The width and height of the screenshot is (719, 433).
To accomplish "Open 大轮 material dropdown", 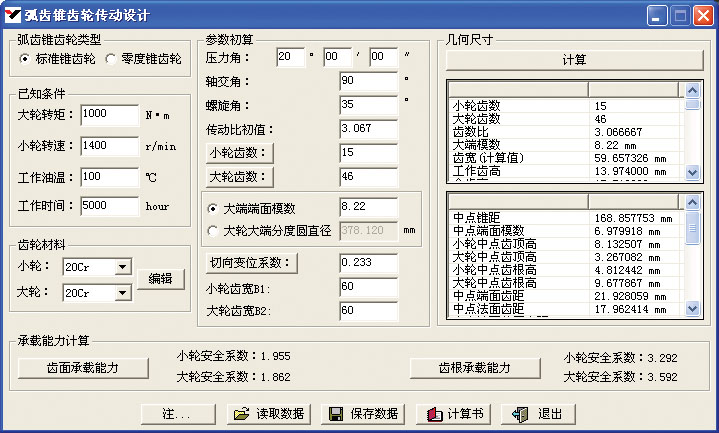I will coord(122,294).
